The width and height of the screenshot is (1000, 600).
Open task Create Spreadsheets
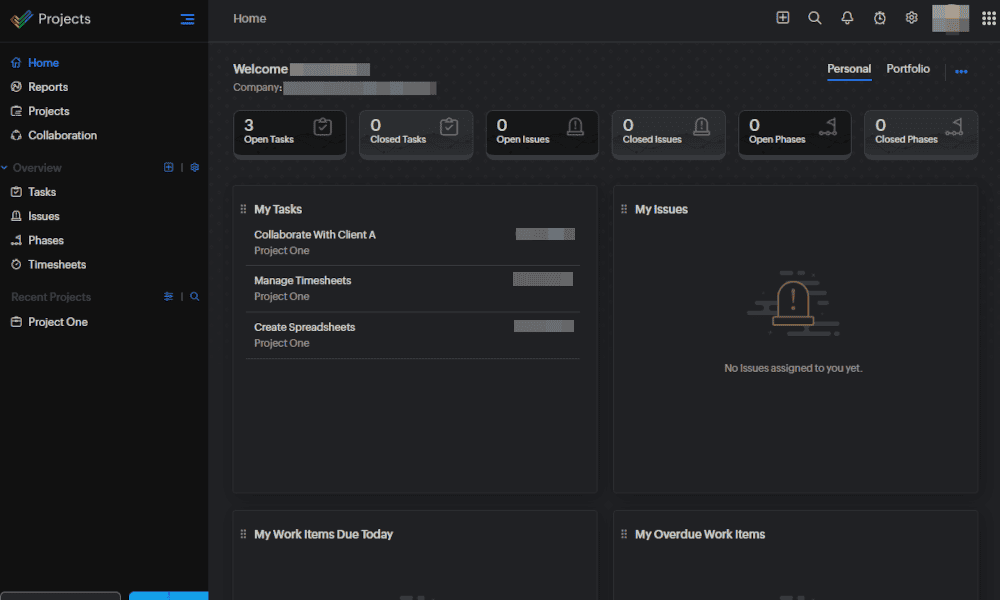(x=304, y=327)
